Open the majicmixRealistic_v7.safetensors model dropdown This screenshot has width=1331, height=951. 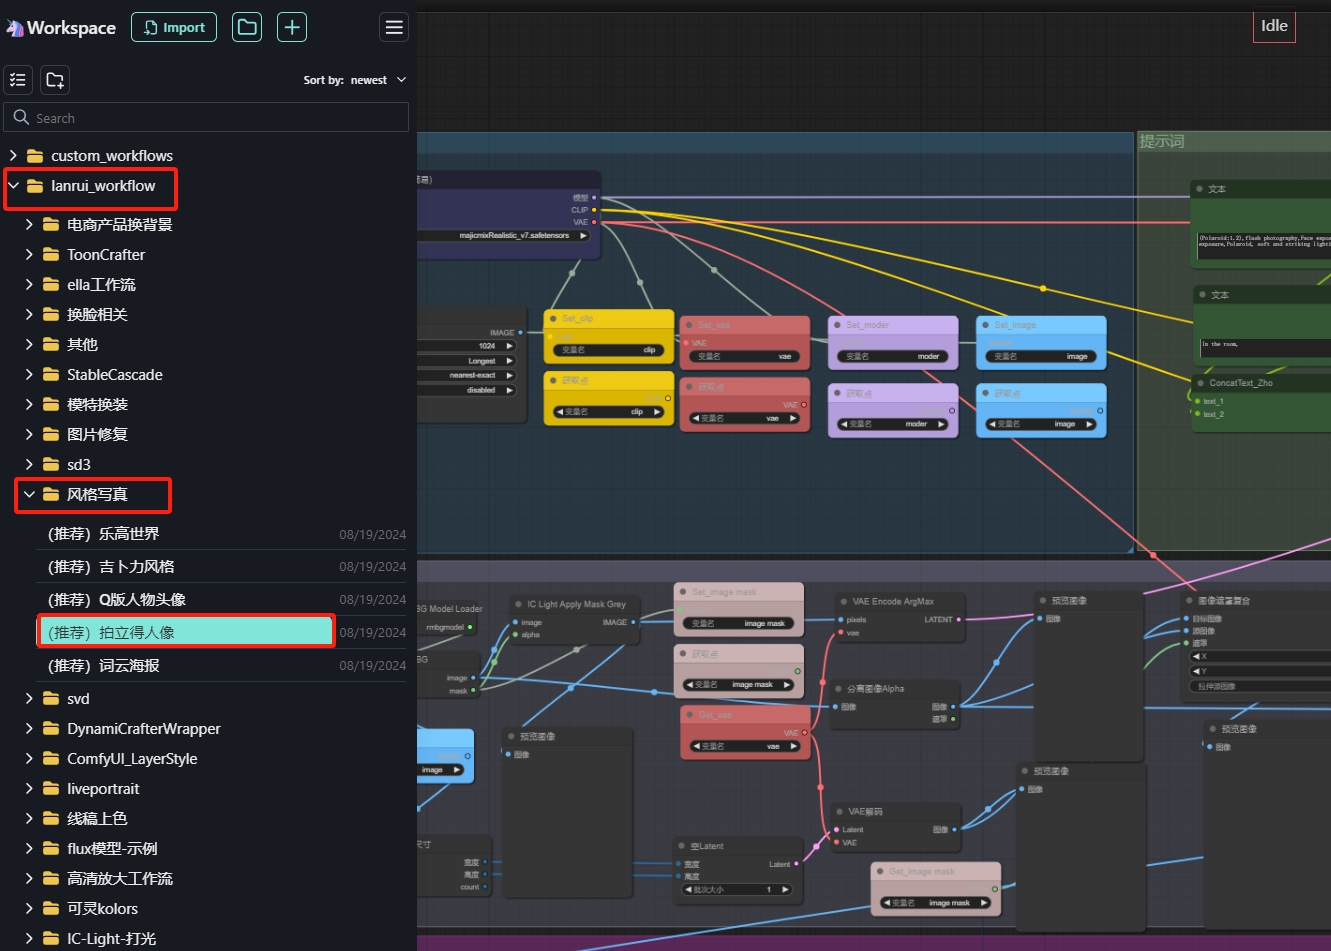coord(505,236)
